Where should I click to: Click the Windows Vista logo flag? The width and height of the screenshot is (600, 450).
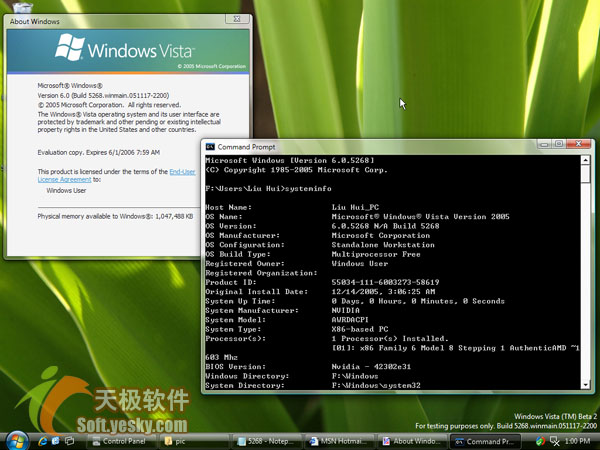point(70,47)
